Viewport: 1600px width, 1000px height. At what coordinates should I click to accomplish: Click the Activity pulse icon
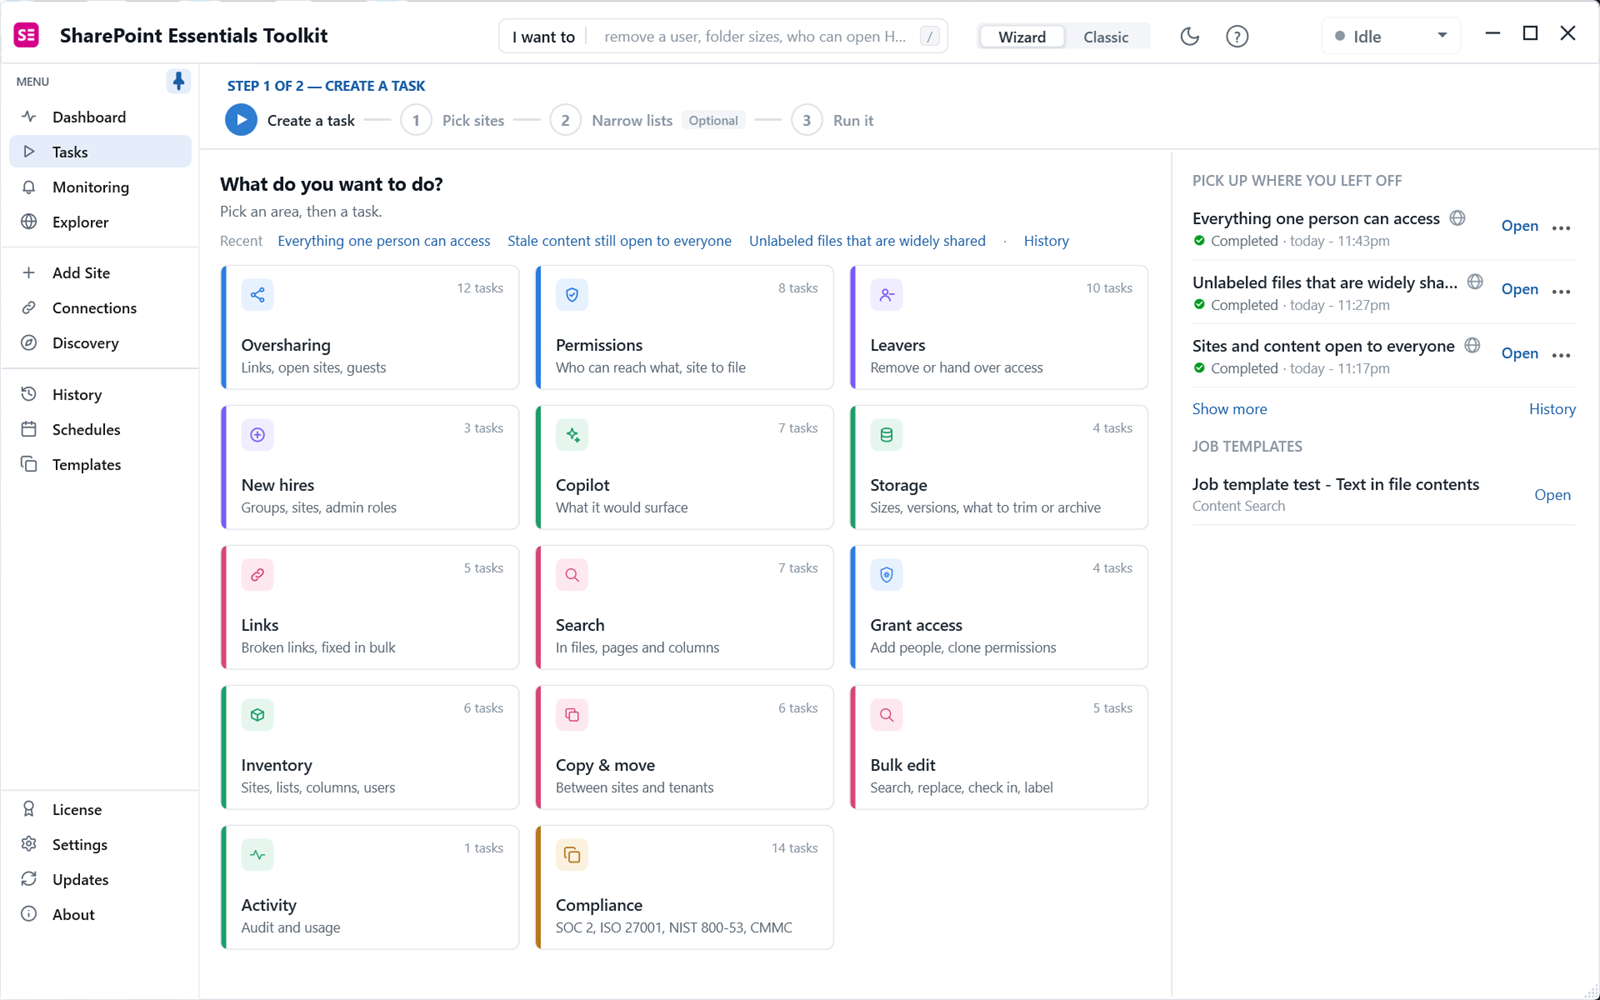coord(257,855)
